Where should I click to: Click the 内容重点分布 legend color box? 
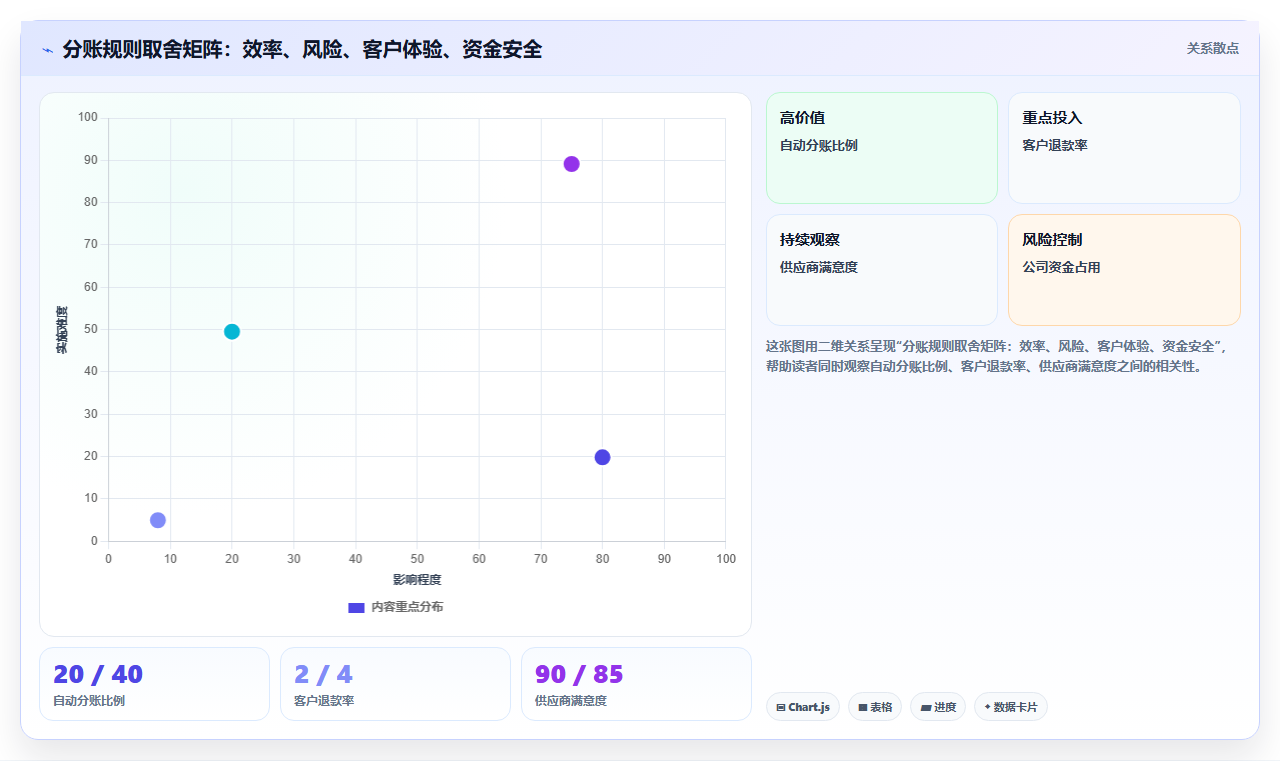[356, 607]
